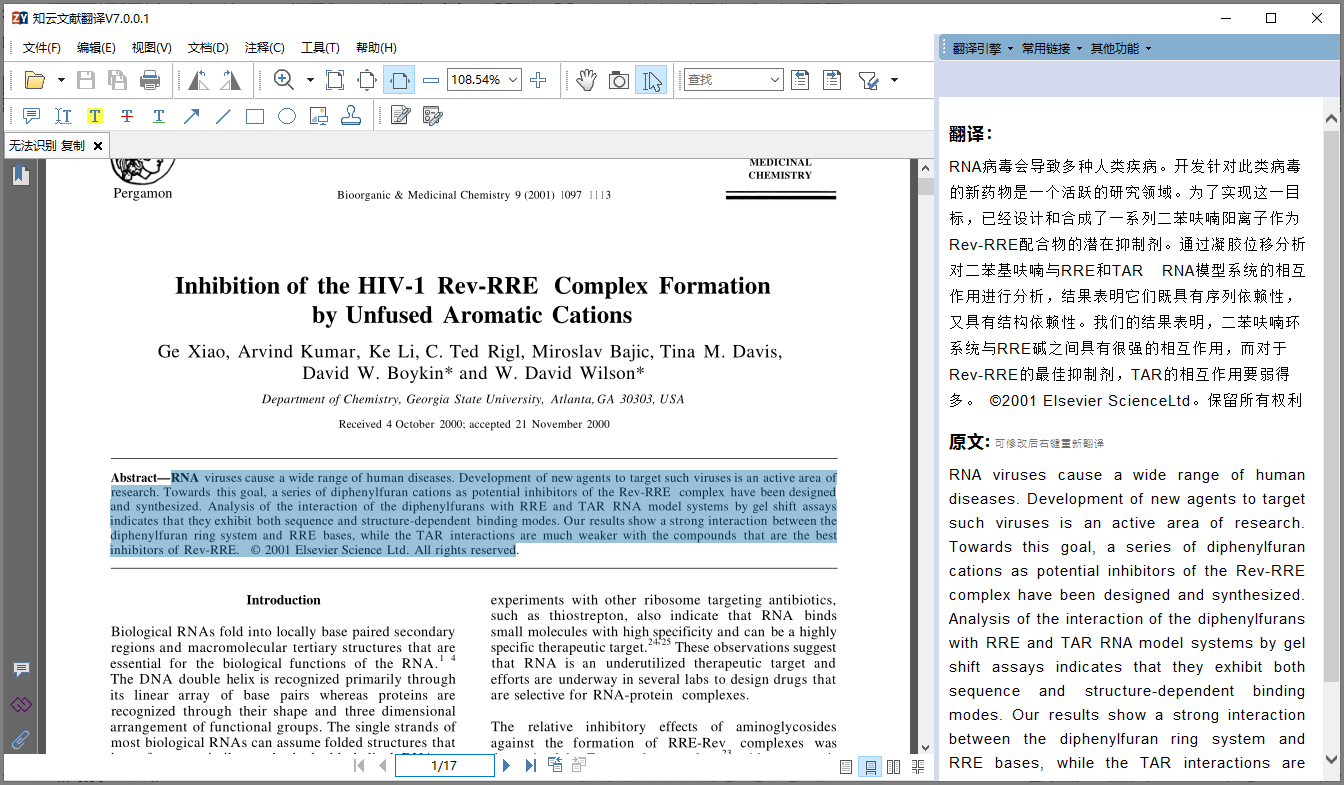Select the Arrow drawing tool
Viewport: 1344px width, 785px height.
191,116
